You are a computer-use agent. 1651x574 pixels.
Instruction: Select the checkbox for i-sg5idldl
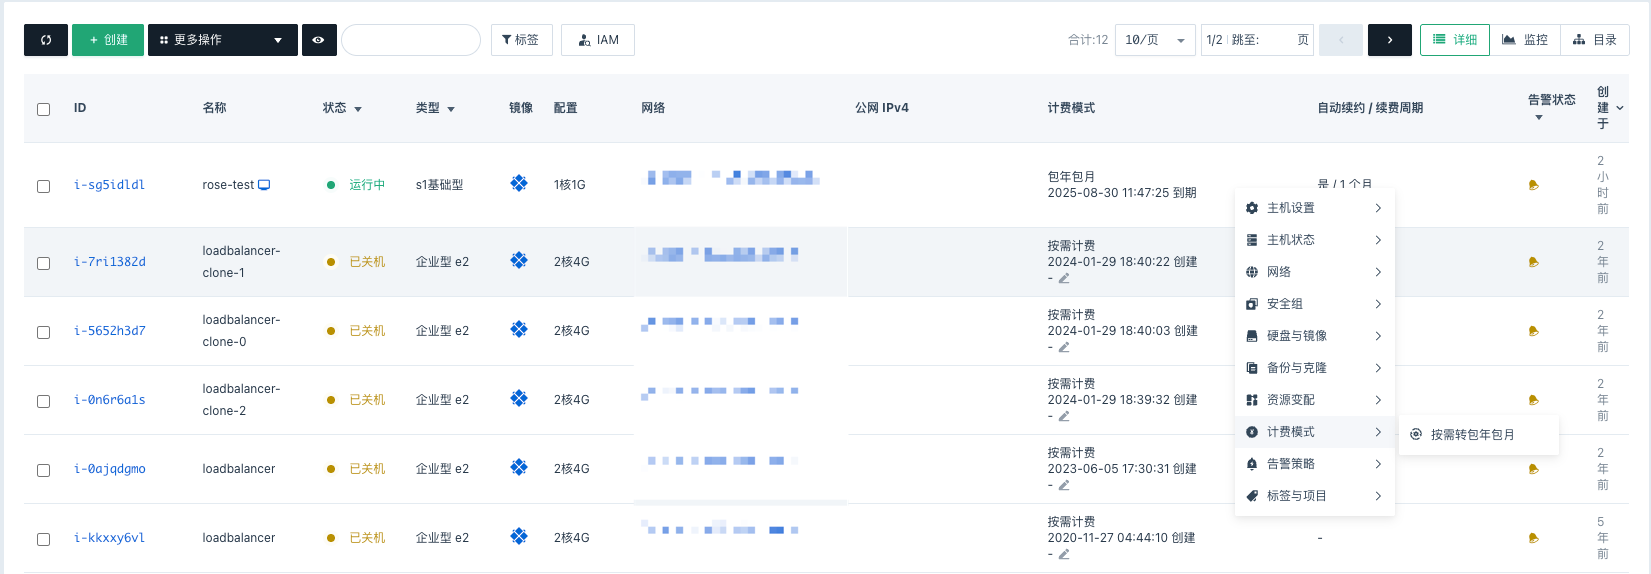pyautogui.click(x=44, y=186)
